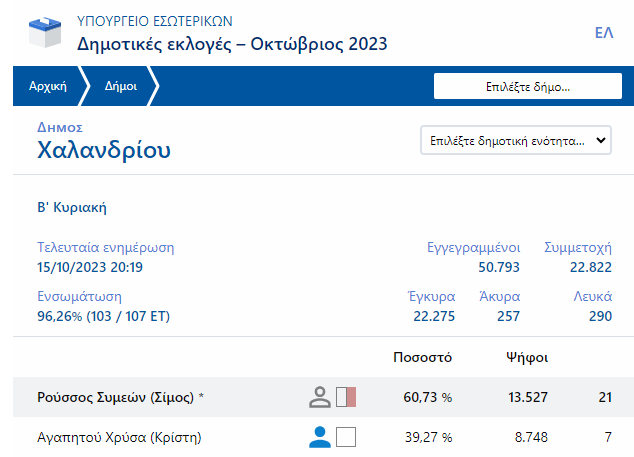
Task: Click the ballot box logo icon
Action: [x=41, y=33]
